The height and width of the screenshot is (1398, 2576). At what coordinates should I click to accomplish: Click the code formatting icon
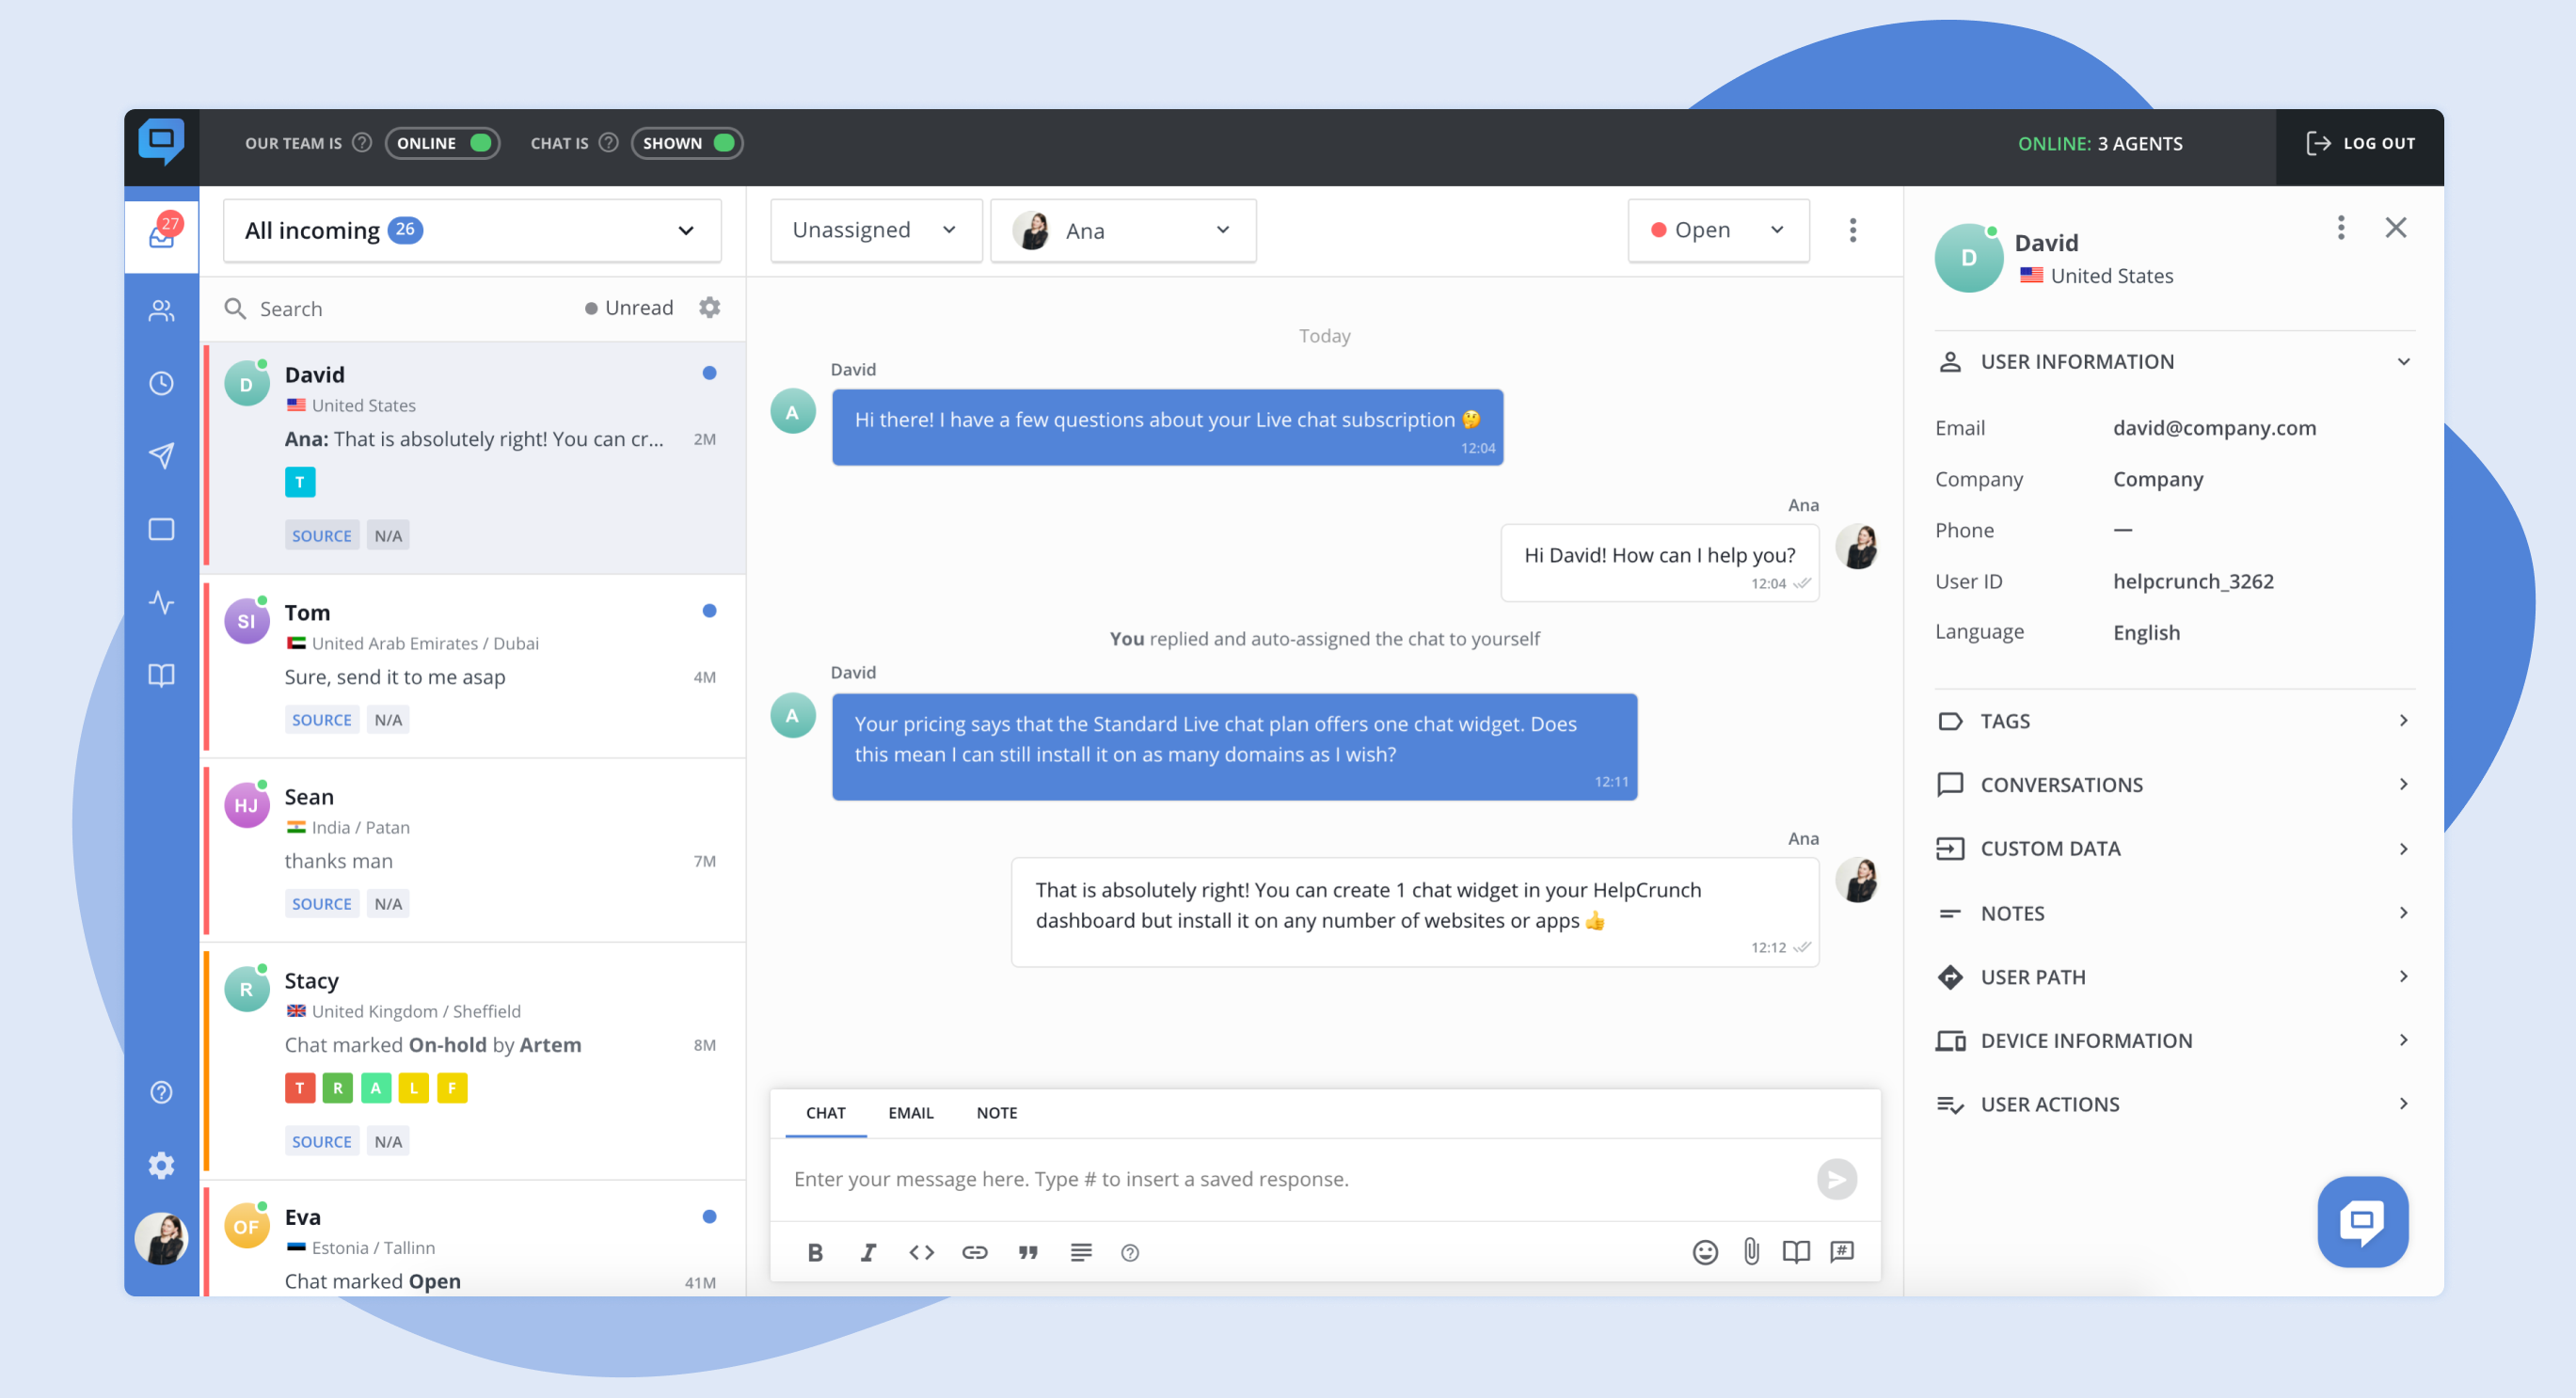coord(921,1251)
